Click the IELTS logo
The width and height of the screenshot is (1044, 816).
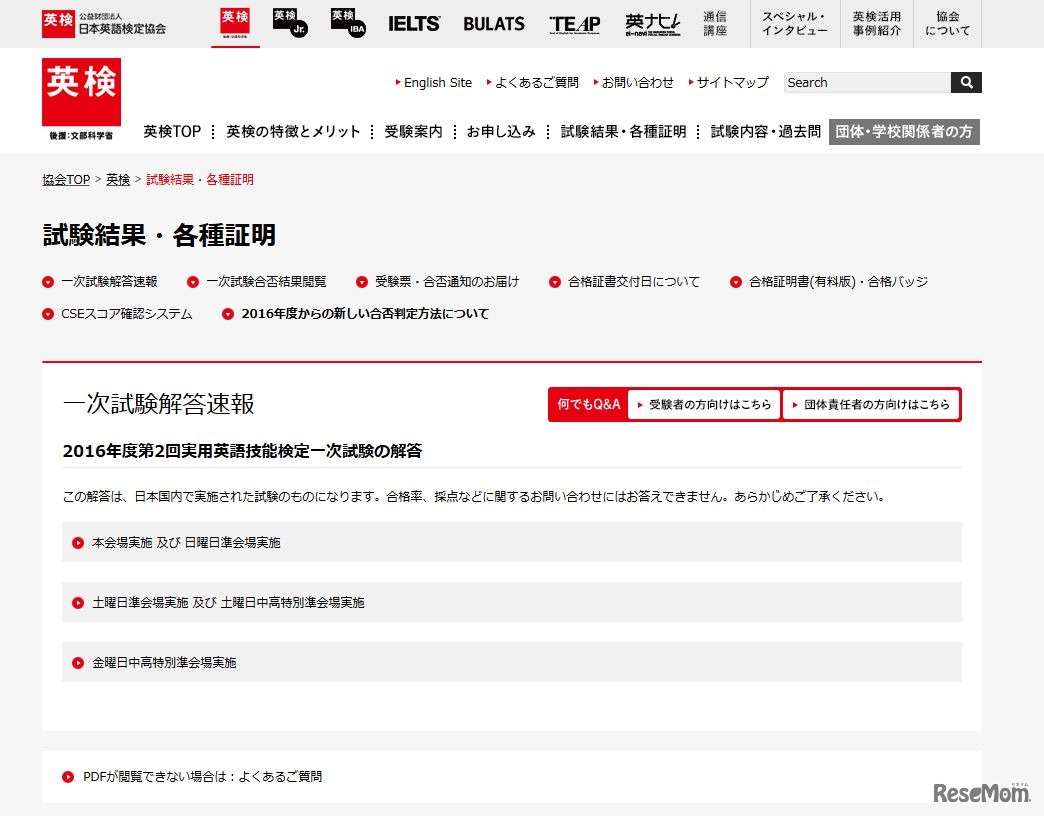click(413, 23)
